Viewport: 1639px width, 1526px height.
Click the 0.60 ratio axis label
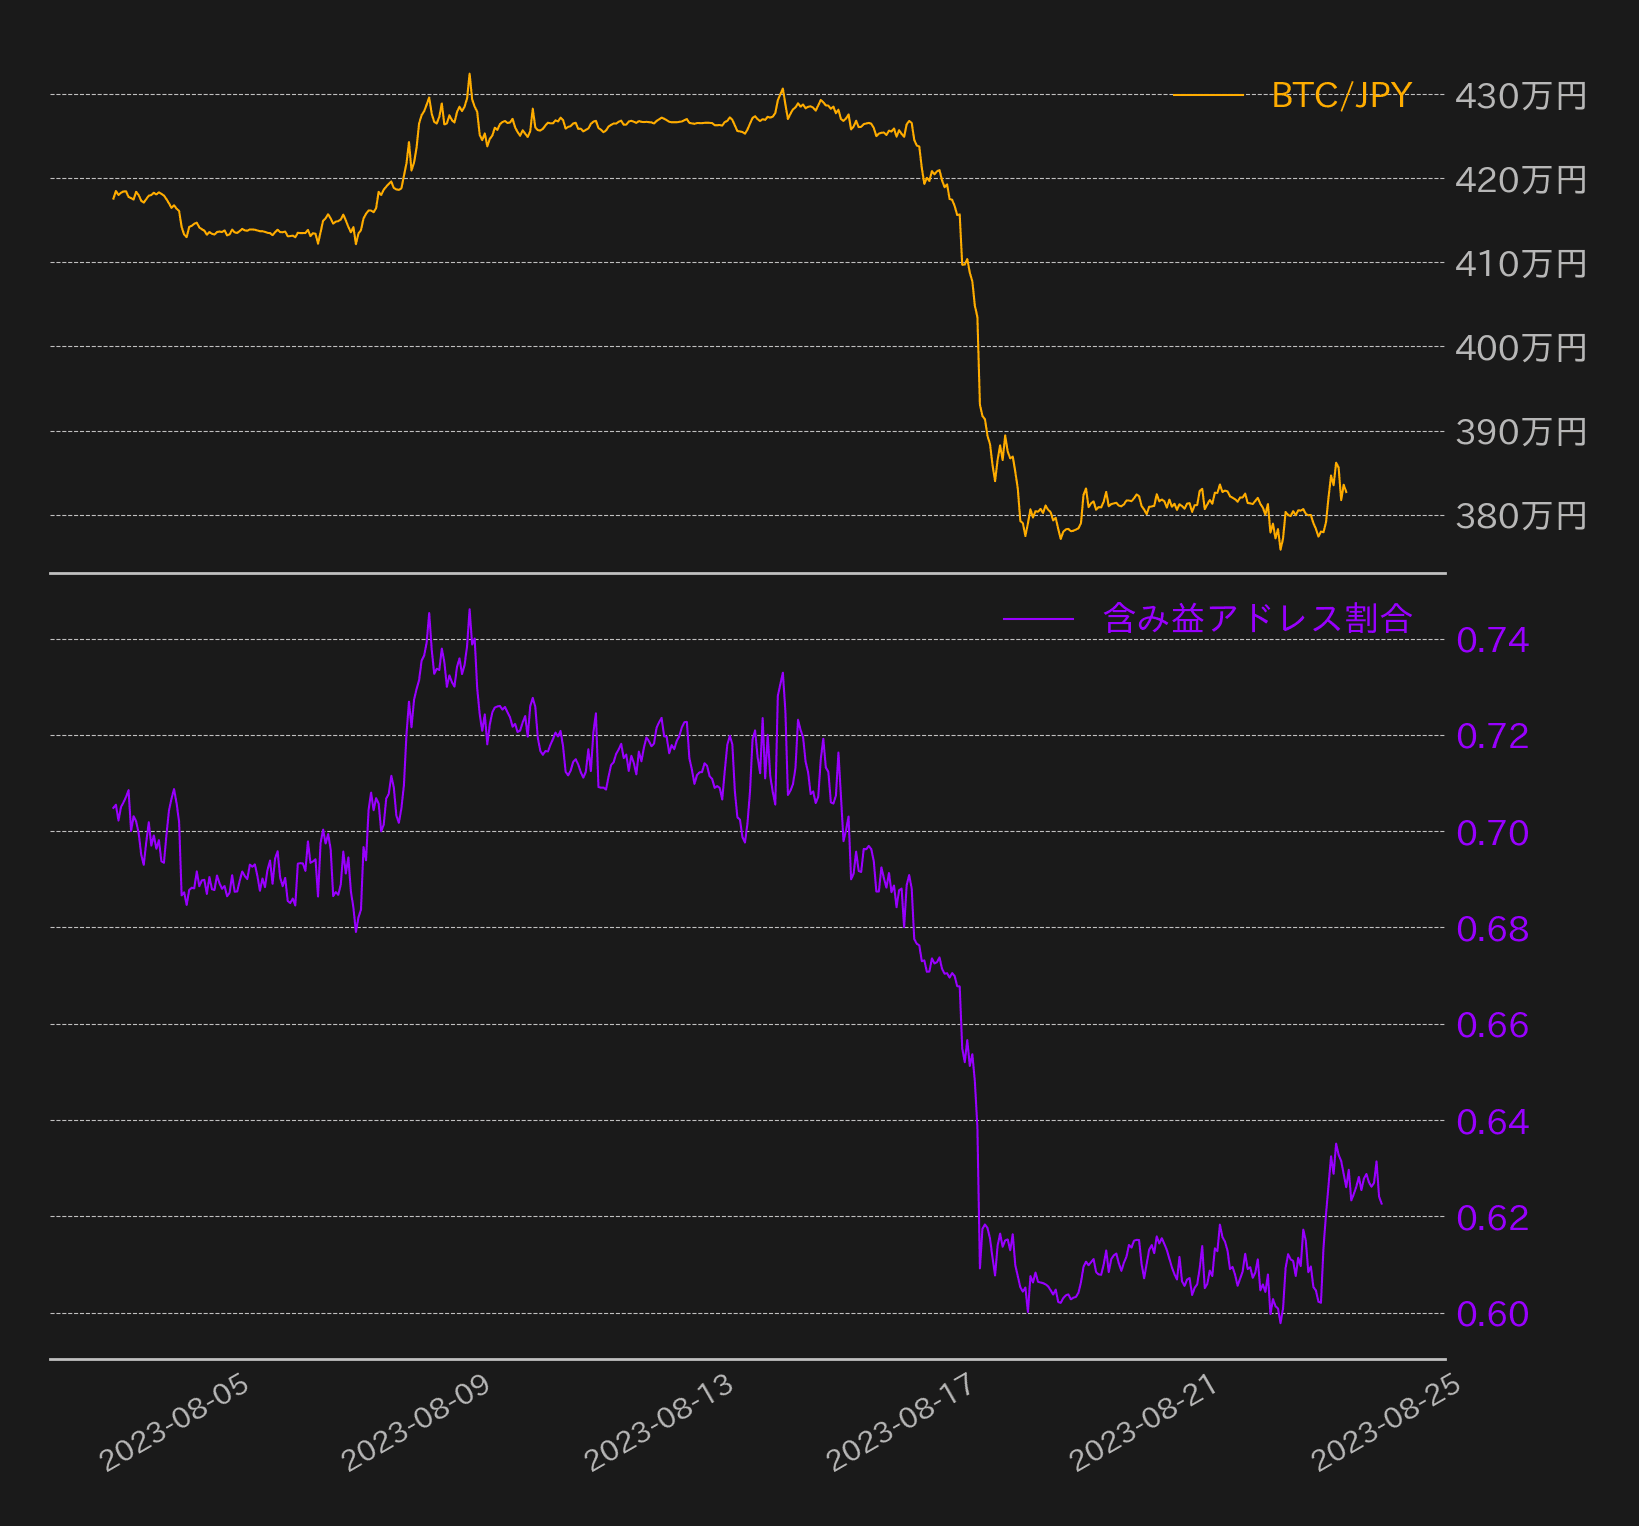[1492, 1314]
